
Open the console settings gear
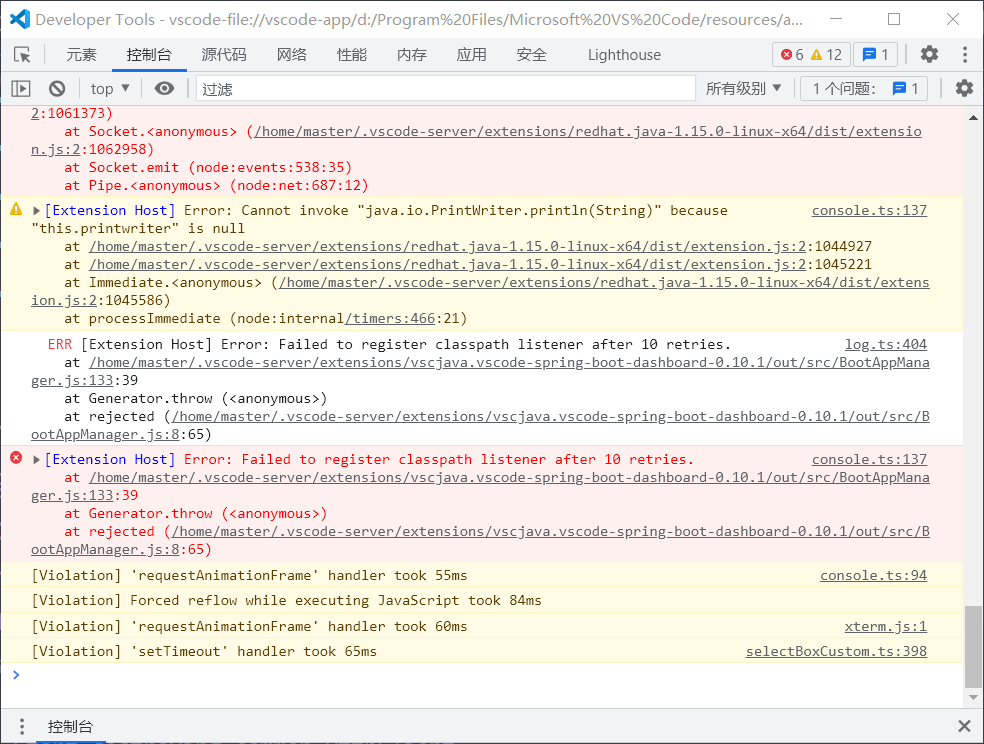click(963, 88)
